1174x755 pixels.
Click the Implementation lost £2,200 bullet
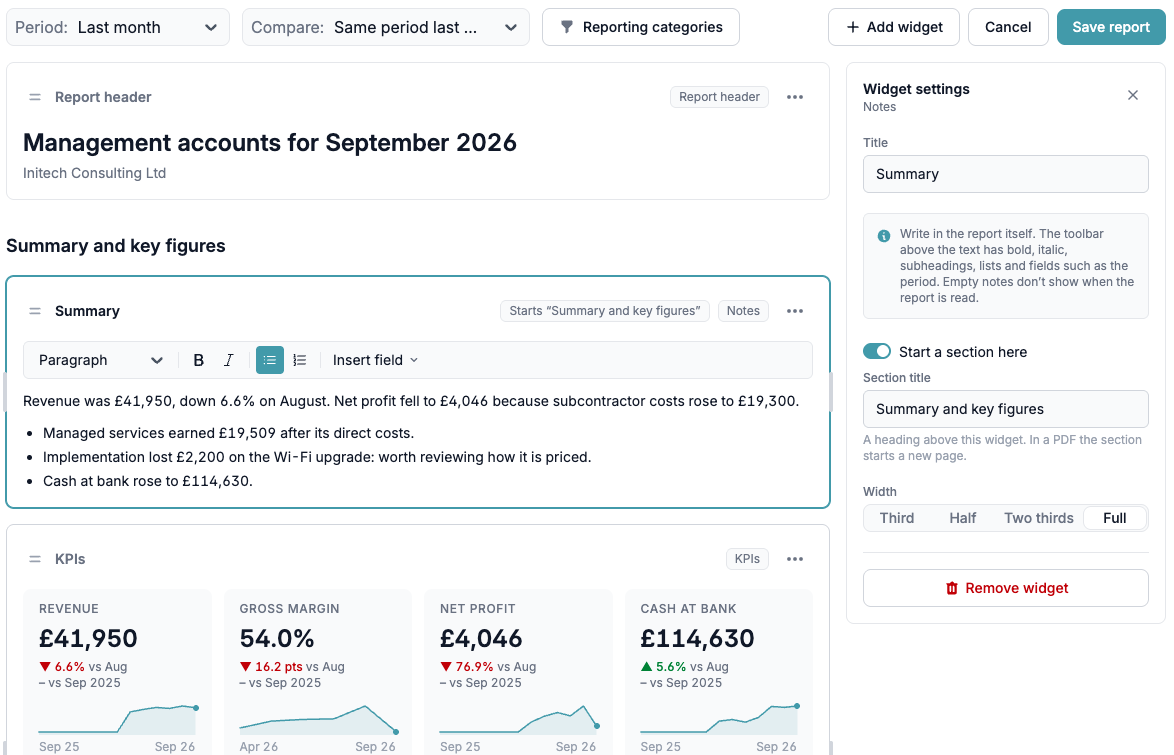(317, 457)
